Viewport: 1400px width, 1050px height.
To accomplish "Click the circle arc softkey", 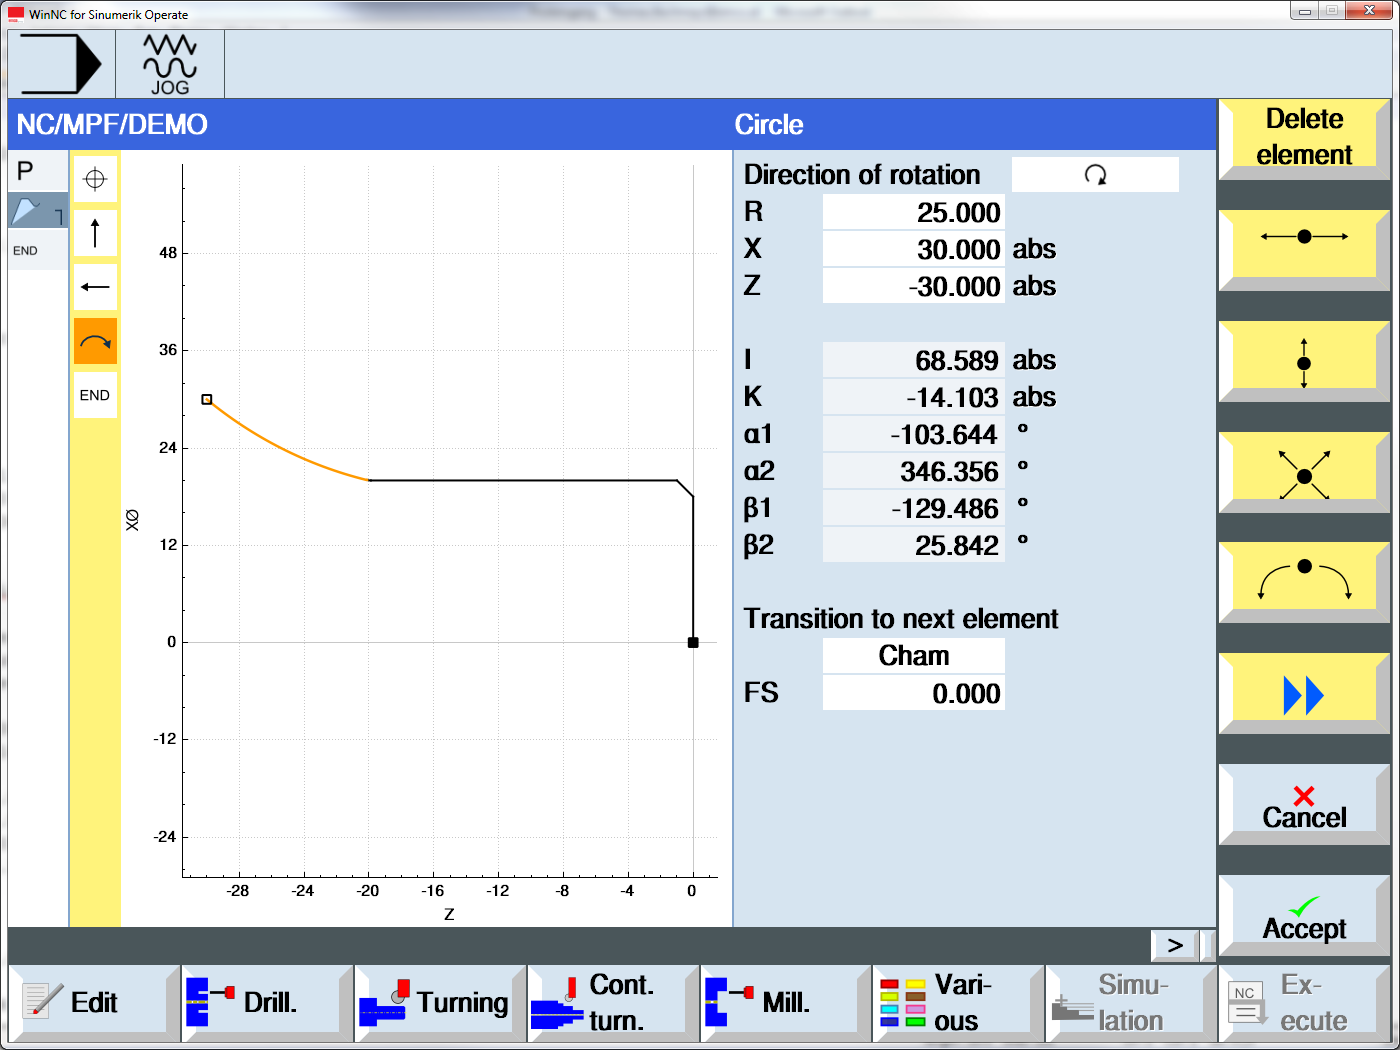I will coord(1303,583).
